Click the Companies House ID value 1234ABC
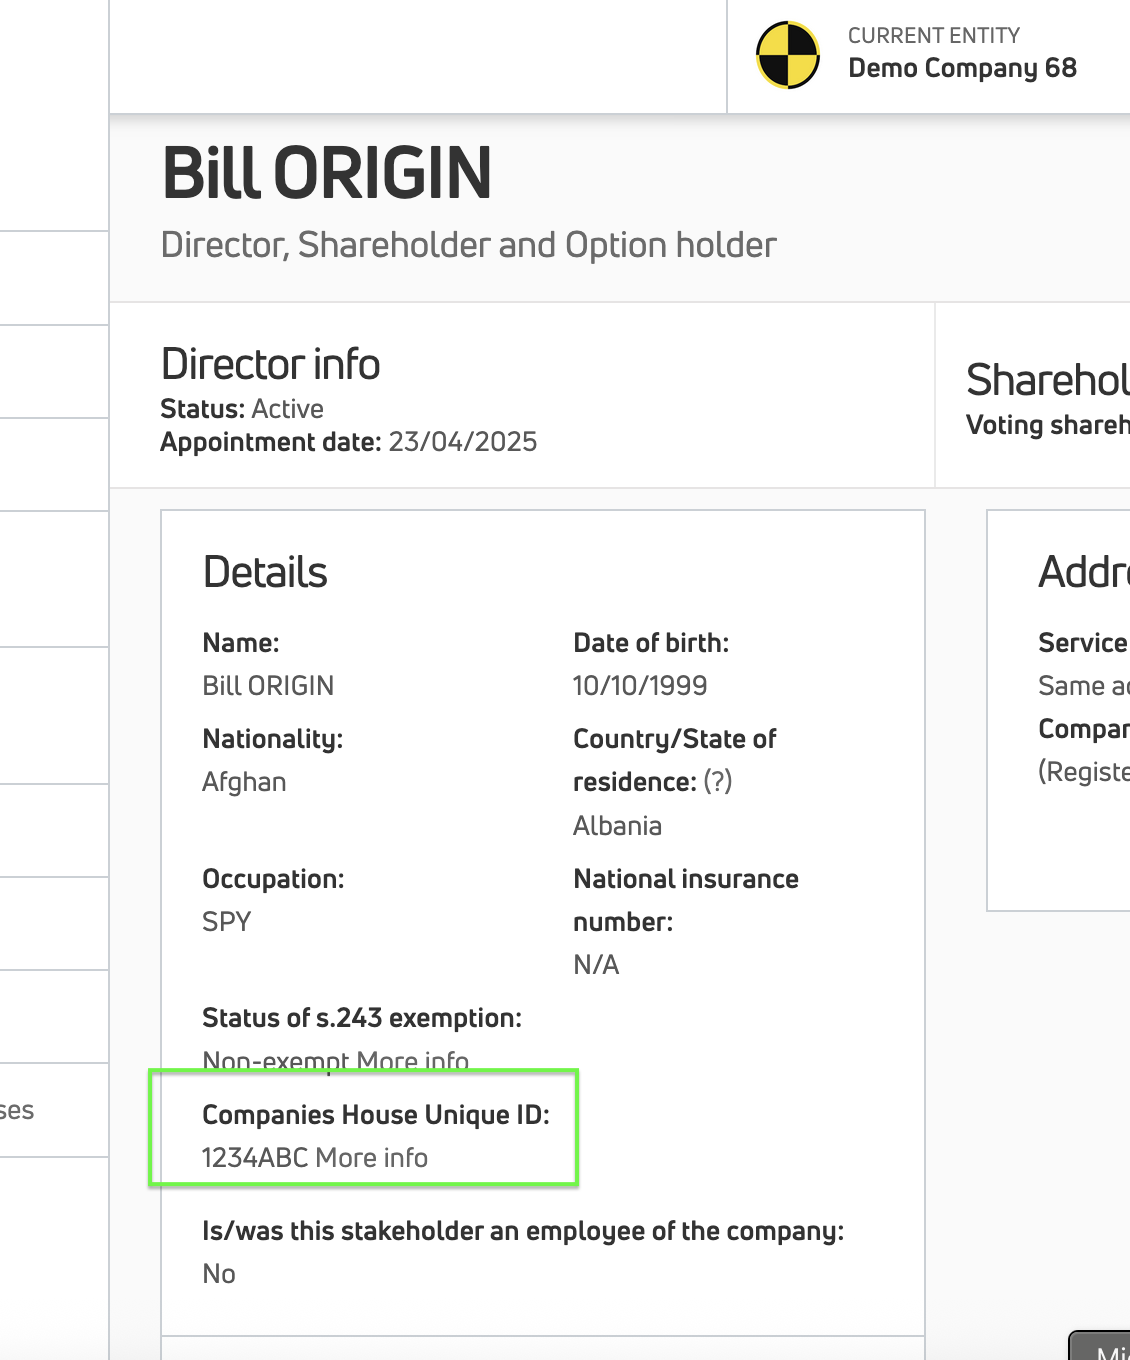 tap(254, 1158)
